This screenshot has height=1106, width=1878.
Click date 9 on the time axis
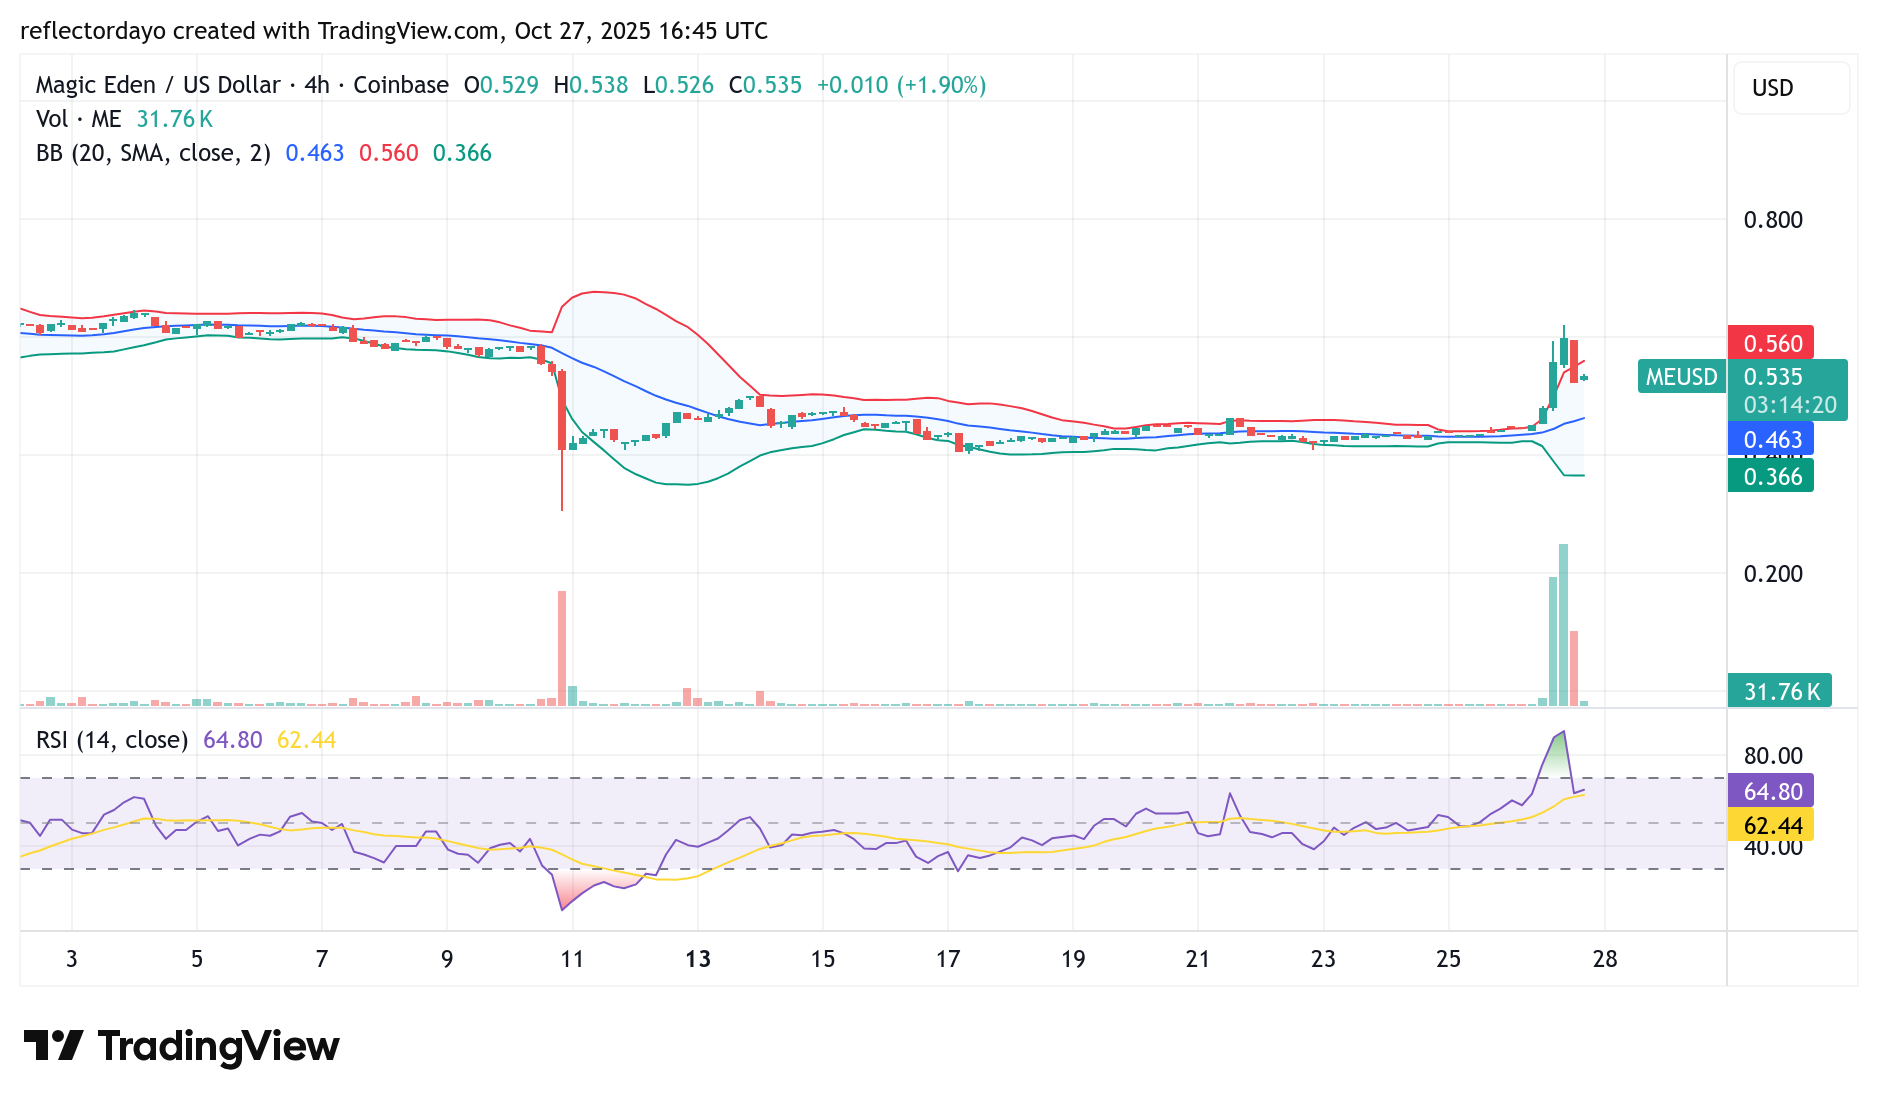point(447,959)
